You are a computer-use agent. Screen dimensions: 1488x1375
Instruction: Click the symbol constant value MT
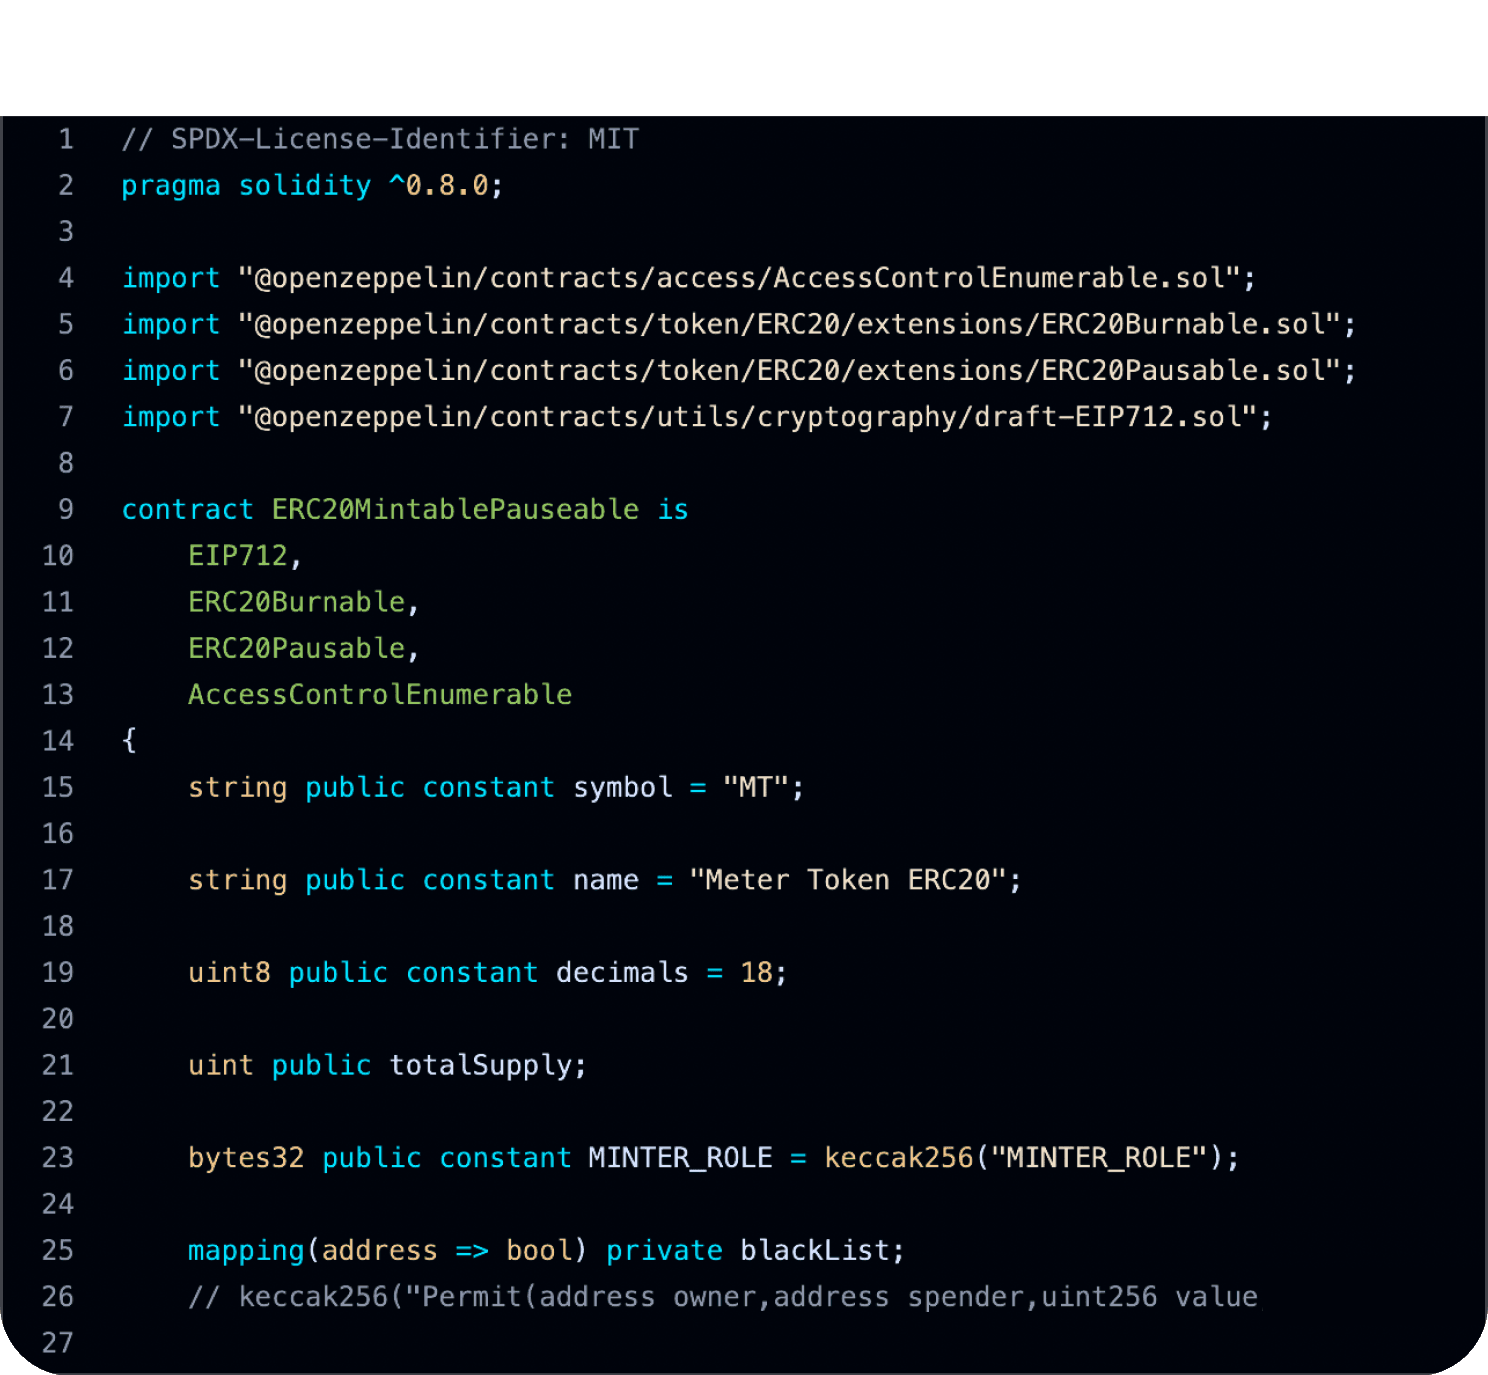[x=757, y=787]
